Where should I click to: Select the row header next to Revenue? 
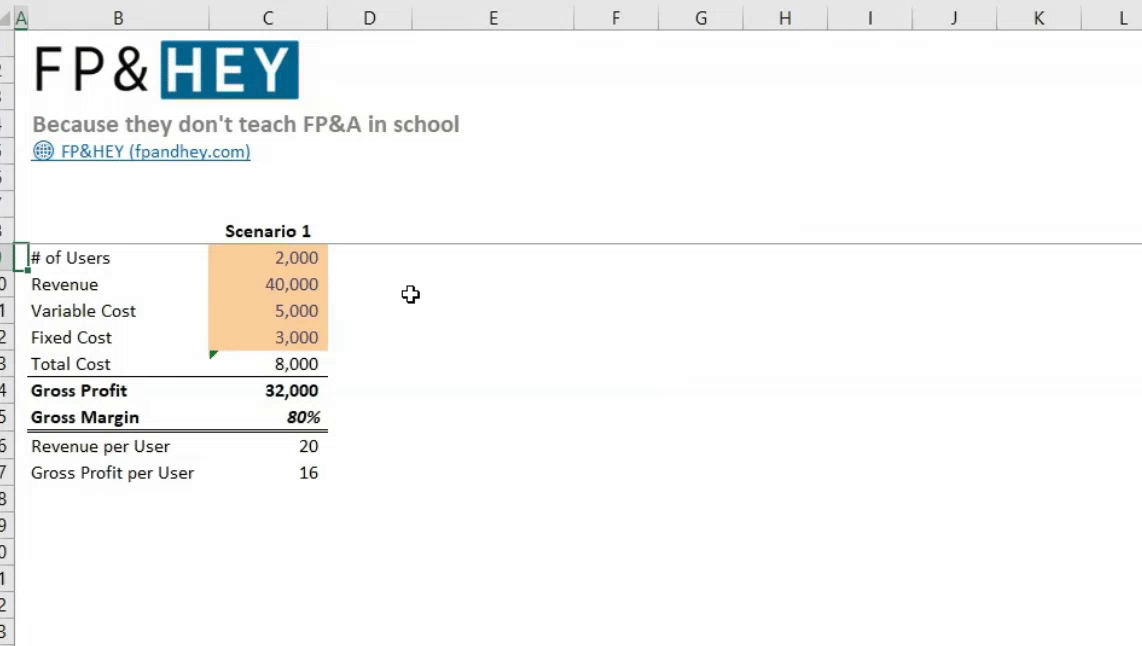tap(9, 284)
